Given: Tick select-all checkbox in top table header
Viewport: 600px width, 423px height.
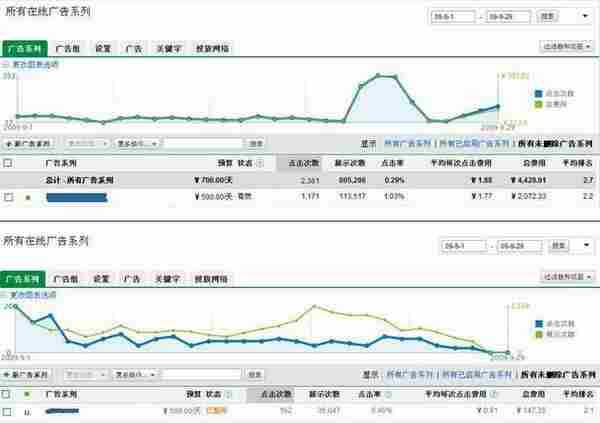Looking at the screenshot, I should [8, 162].
